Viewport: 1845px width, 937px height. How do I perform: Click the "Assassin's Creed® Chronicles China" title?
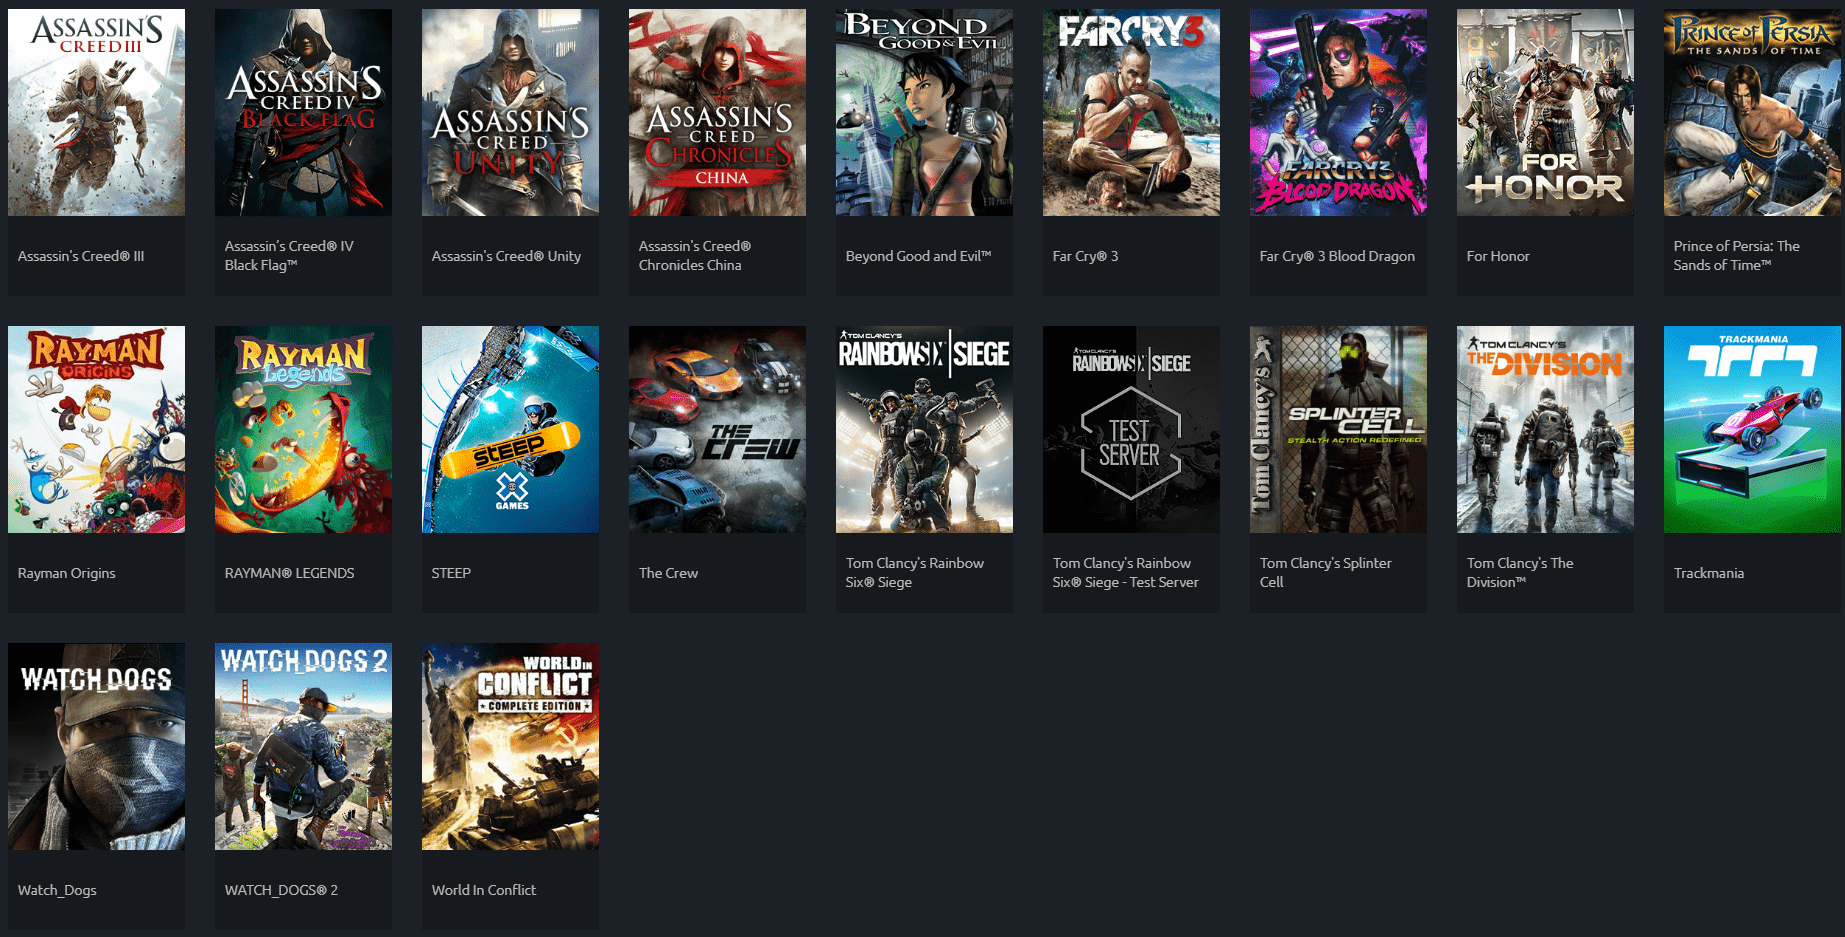pyautogui.click(x=695, y=256)
